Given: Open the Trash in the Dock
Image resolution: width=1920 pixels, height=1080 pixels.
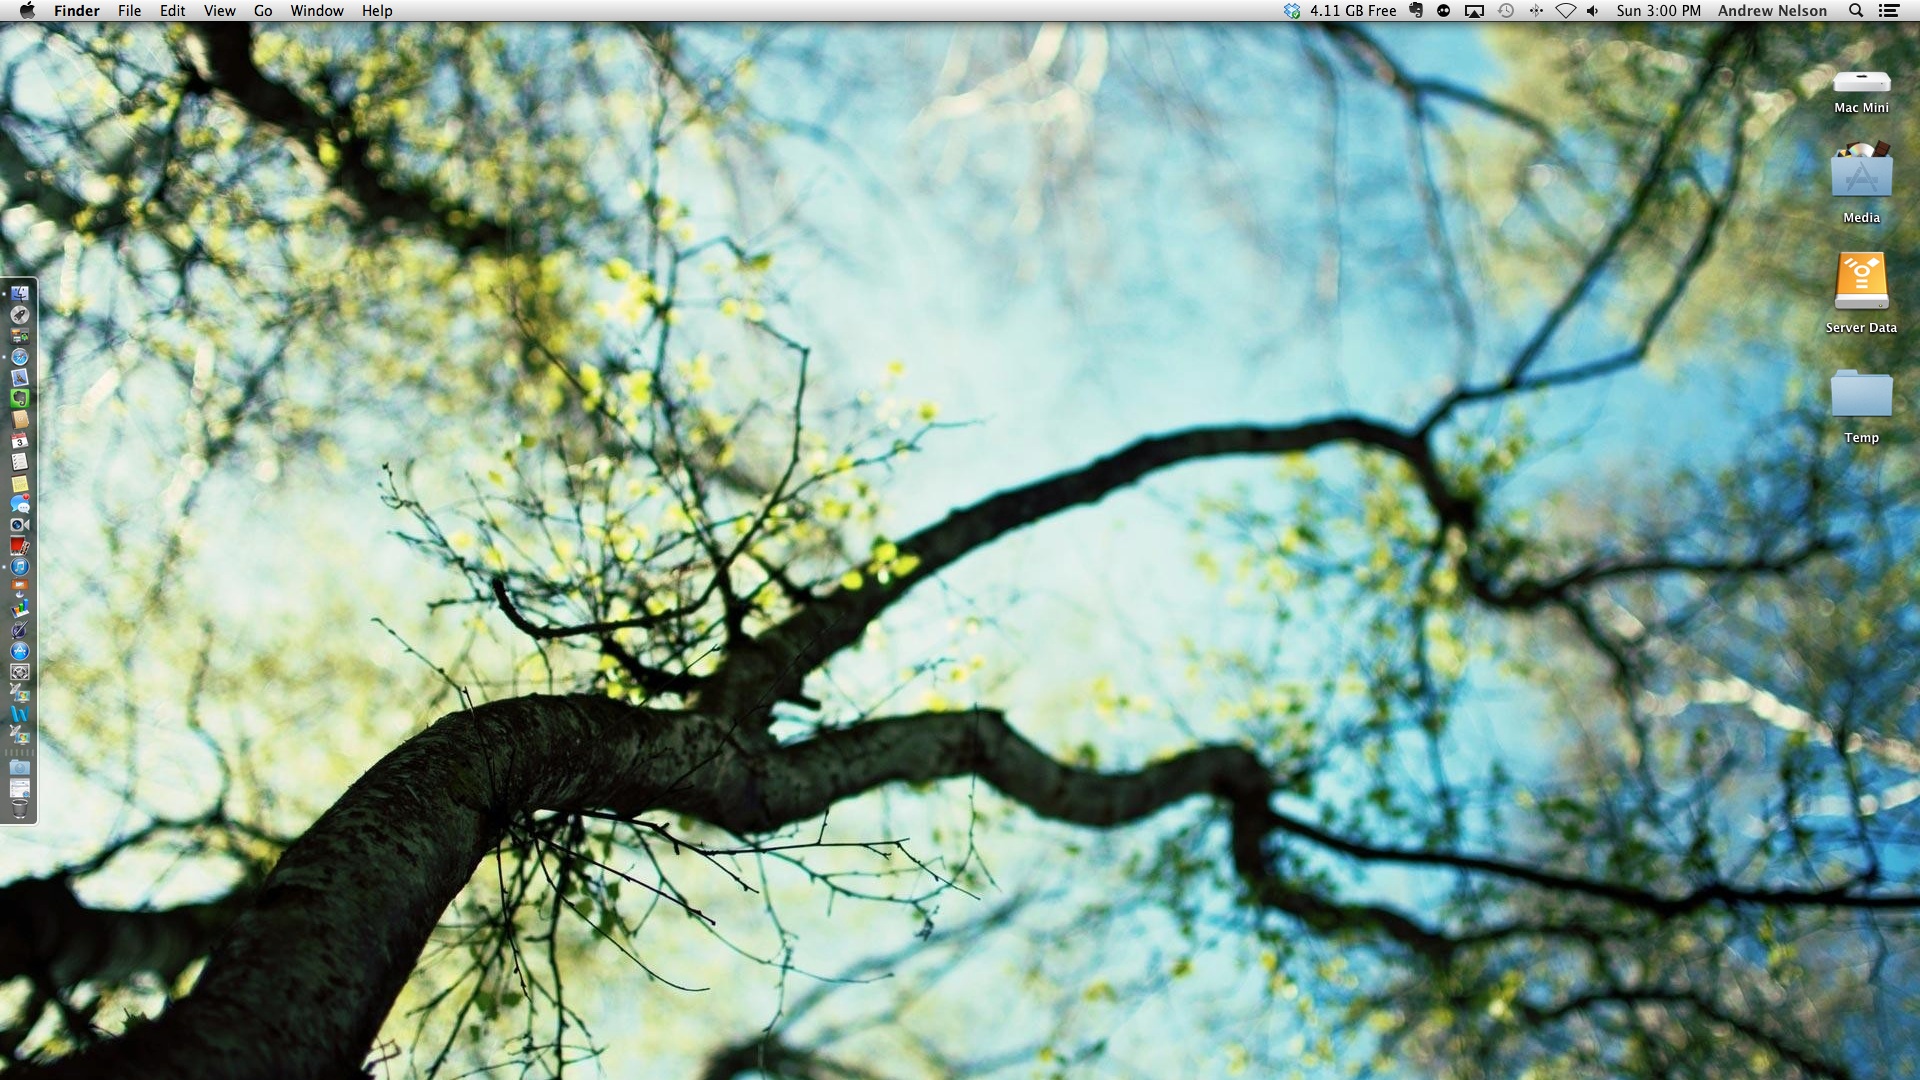Looking at the screenshot, I should [19, 808].
